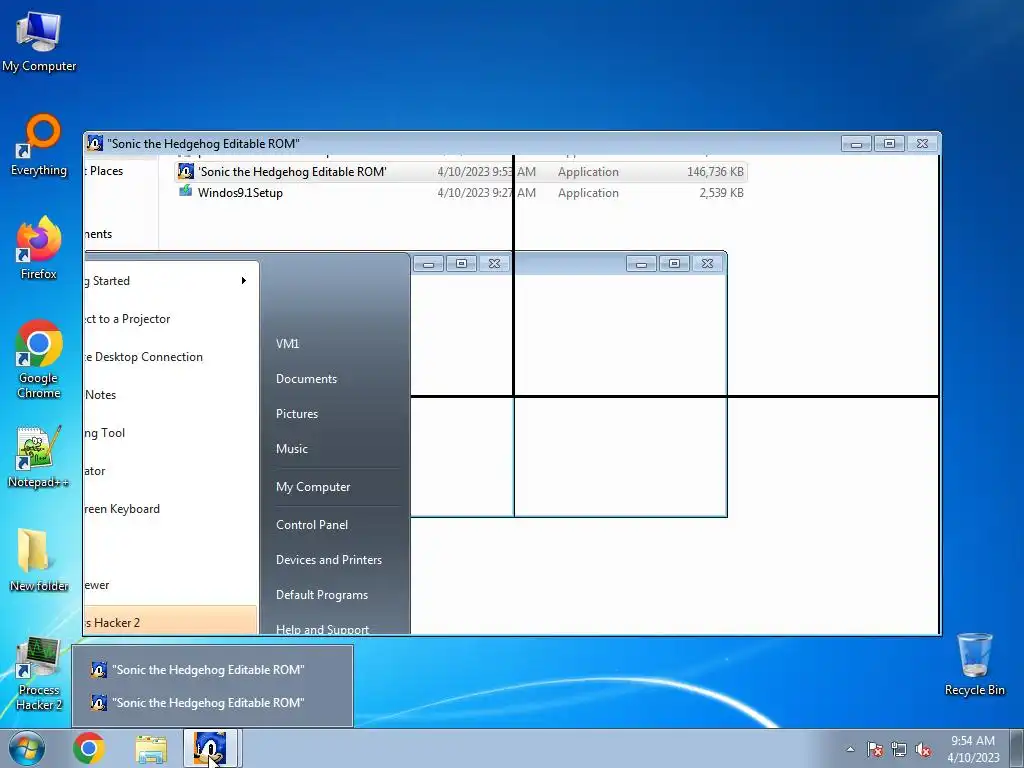This screenshot has width=1024, height=768.
Task: Open Help and Support link
Action: [x=322, y=629]
